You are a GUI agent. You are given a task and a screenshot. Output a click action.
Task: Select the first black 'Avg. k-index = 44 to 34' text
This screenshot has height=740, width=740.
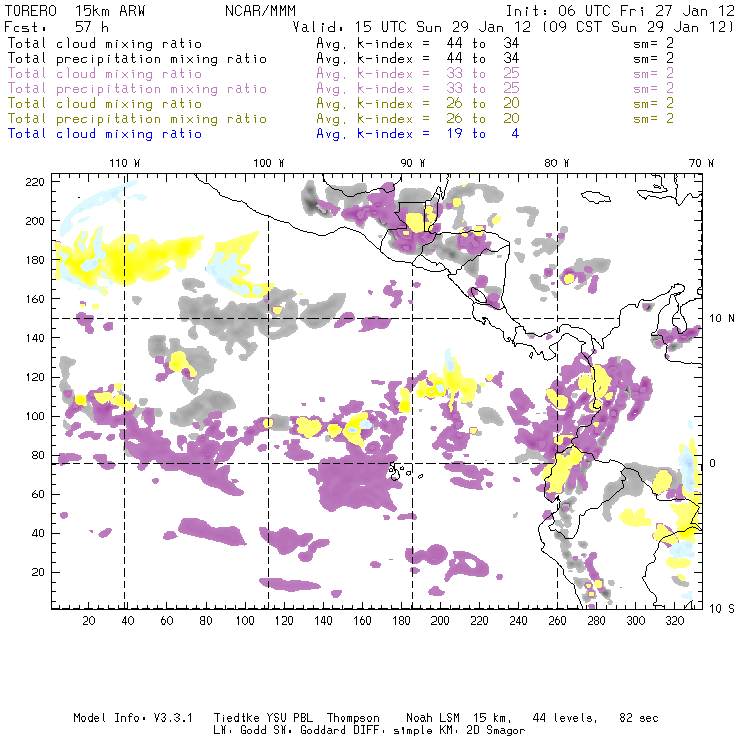tap(418, 43)
